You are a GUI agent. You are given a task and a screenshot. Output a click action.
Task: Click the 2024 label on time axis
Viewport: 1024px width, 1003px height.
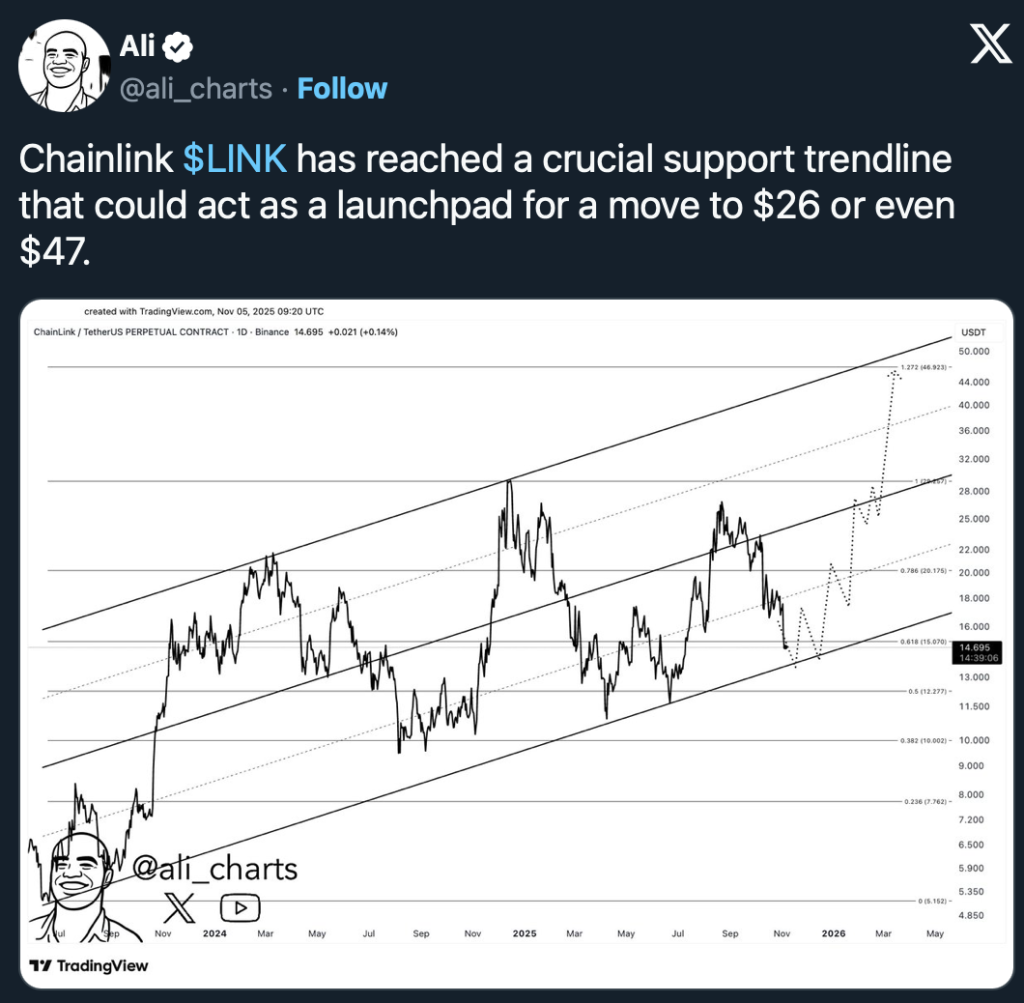[216, 933]
